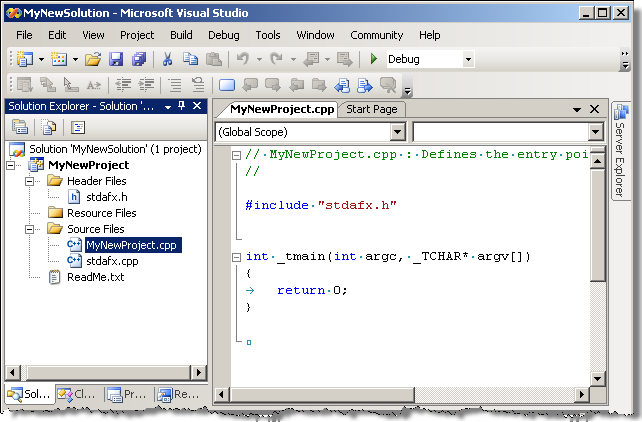Toggle bookmark on current line icon
Viewport: 642px width, 422px height.
coord(227,85)
